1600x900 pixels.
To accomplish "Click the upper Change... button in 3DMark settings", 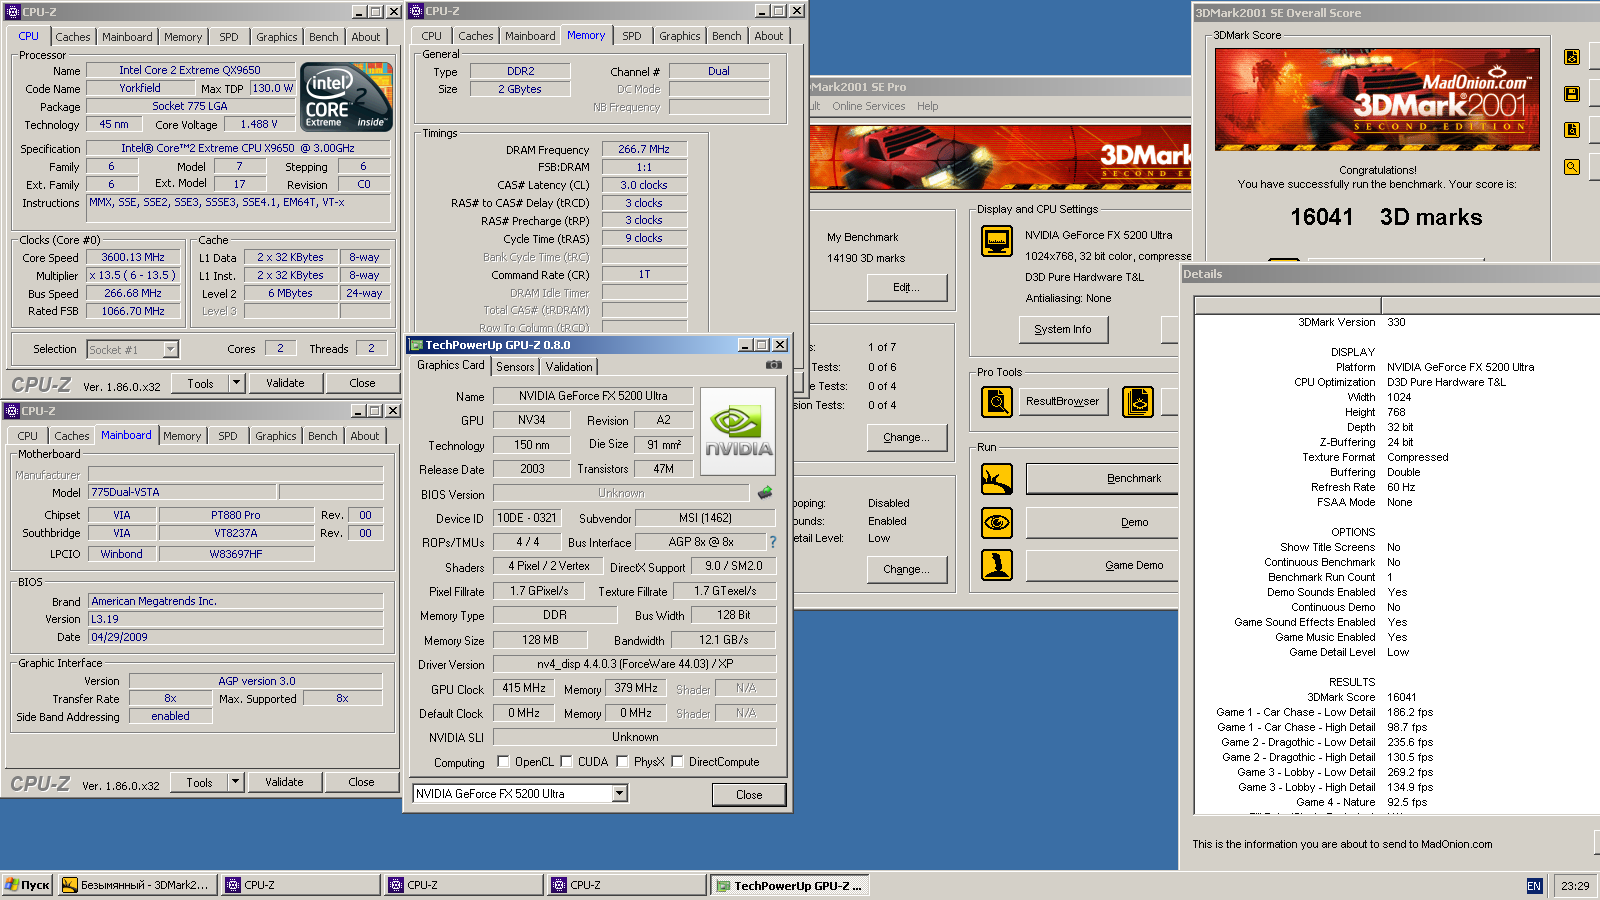I will point(906,437).
